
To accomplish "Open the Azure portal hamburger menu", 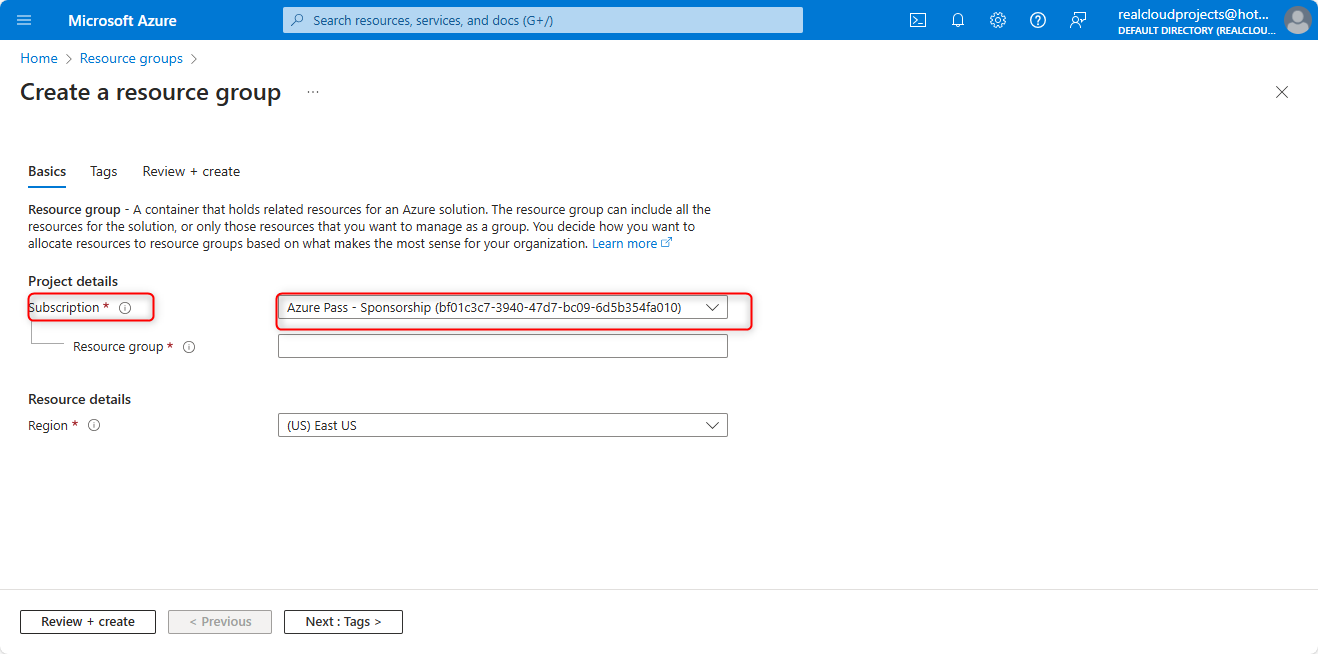I will [25, 20].
